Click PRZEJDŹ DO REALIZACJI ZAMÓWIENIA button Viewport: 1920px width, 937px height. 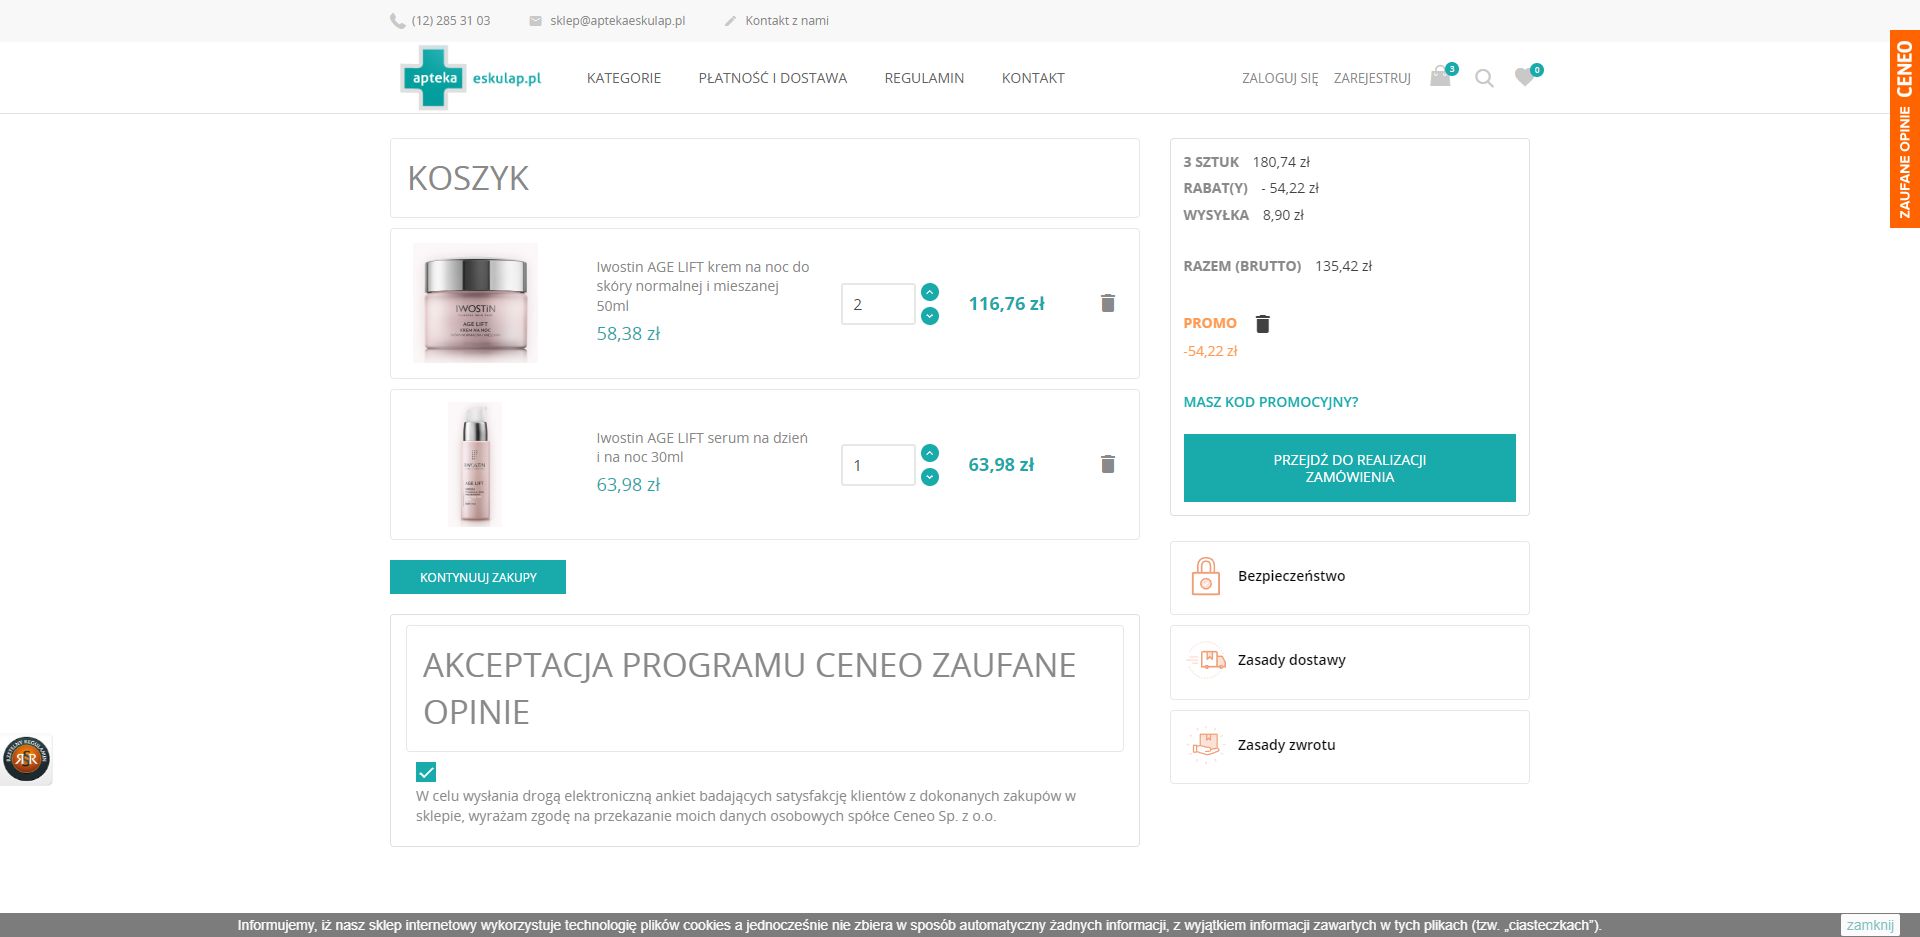[1350, 468]
